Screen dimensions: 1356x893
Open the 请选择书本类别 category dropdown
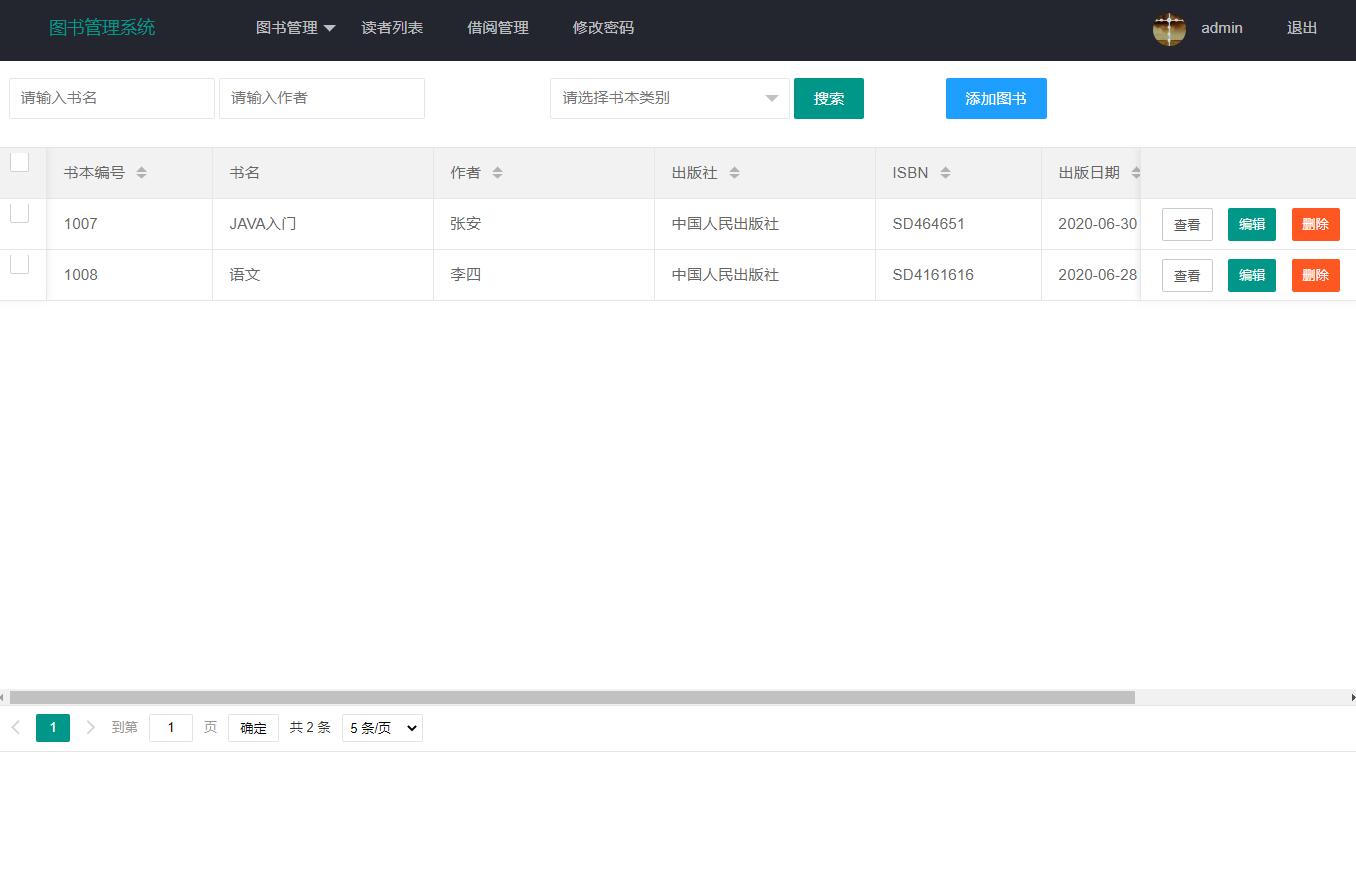[x=668, y=98]
